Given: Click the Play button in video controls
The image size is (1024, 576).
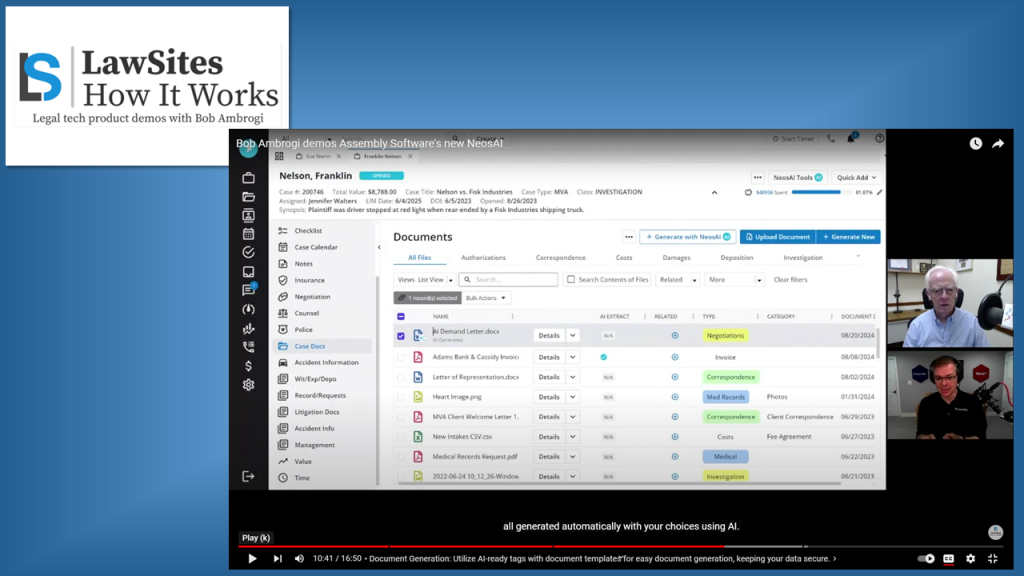Looking at the screenshot, I should (252, 559).
